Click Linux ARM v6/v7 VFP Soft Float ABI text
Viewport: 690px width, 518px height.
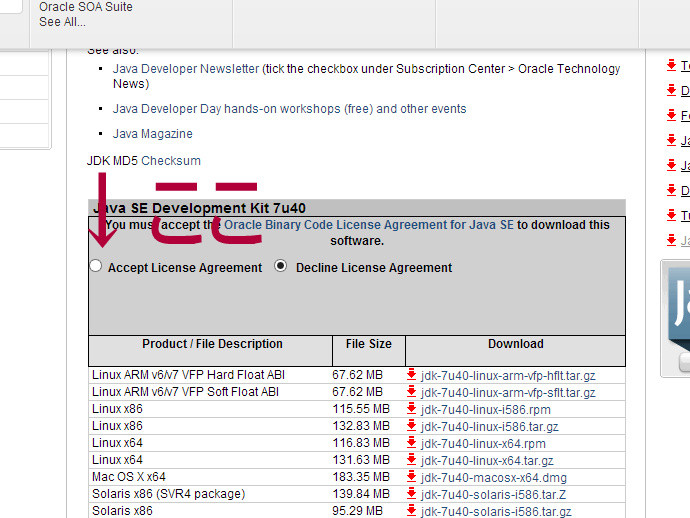point(185,392)
